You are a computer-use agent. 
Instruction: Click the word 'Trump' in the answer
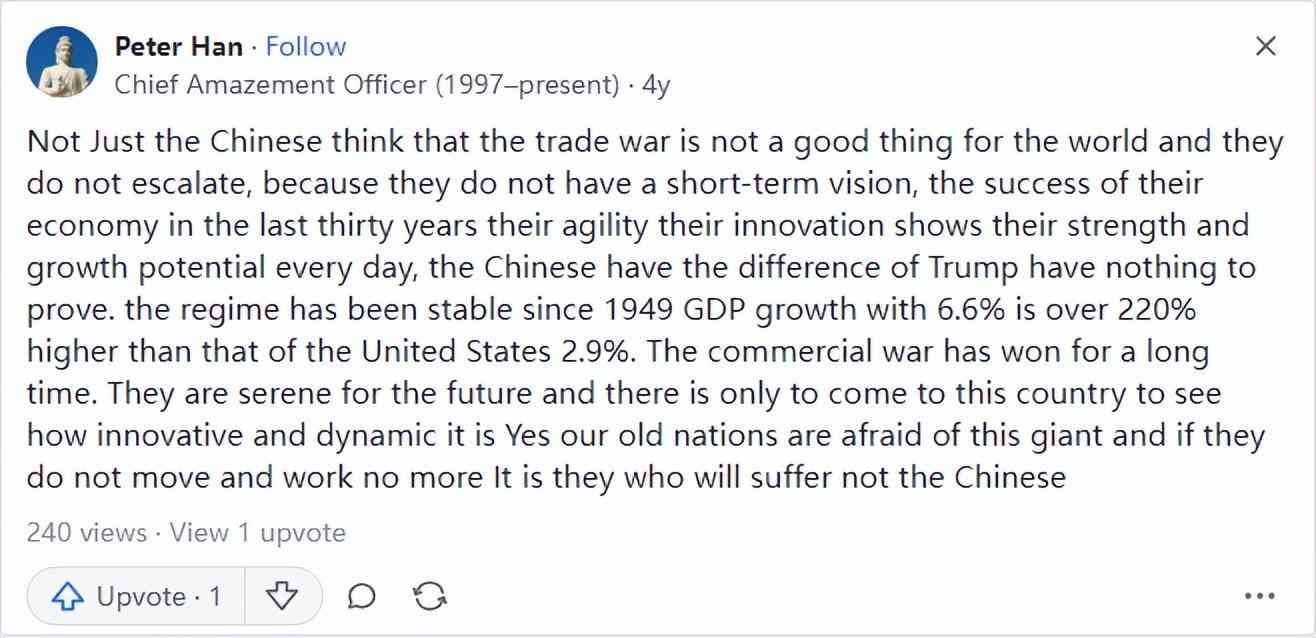point(975,268)
